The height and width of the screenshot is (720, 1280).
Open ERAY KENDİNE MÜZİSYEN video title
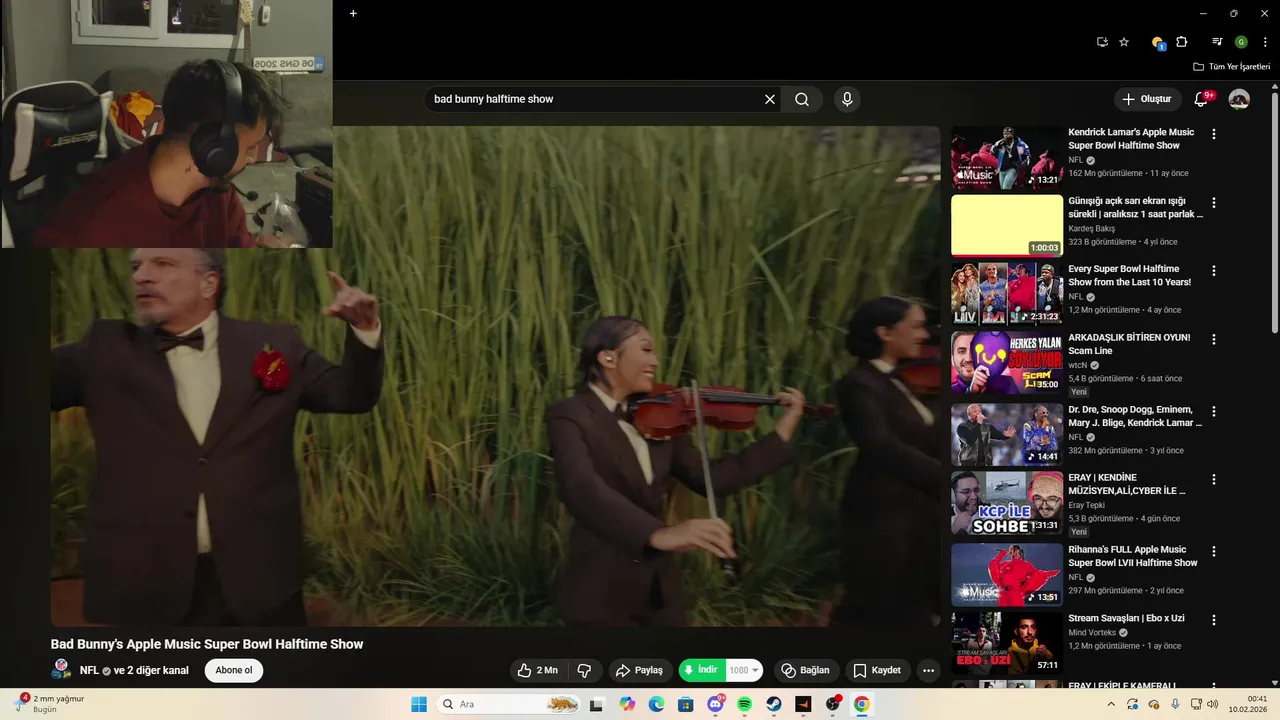point(1127,484)
